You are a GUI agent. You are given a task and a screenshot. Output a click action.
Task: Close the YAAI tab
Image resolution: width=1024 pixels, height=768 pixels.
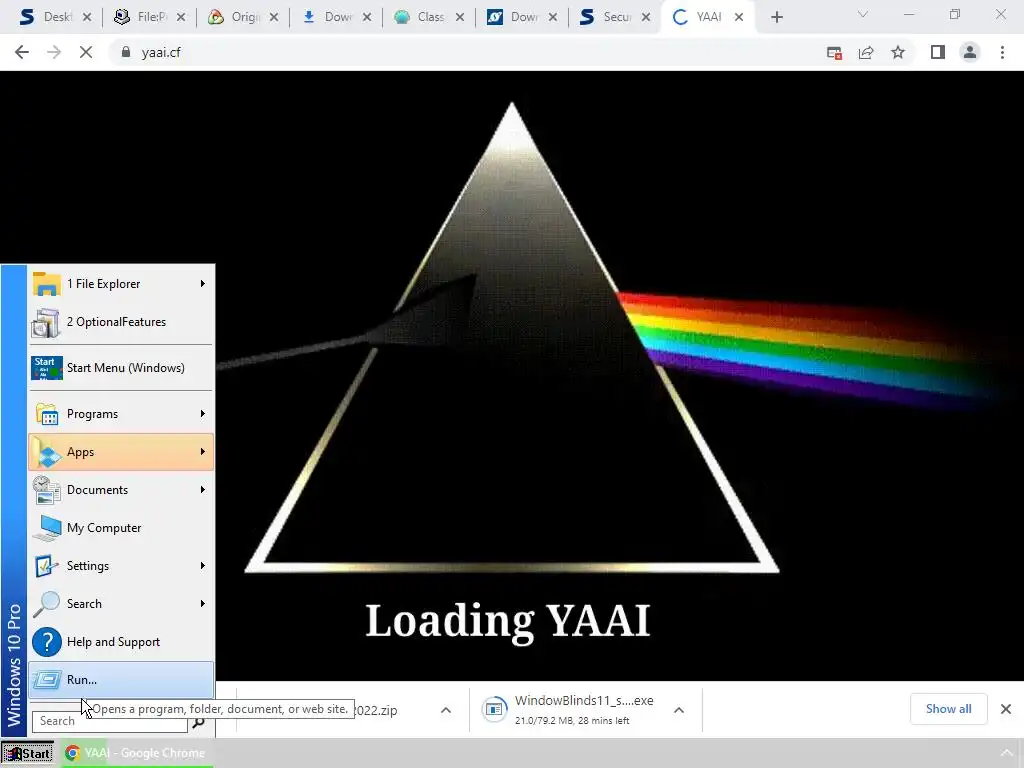click(x=739, y=17)
